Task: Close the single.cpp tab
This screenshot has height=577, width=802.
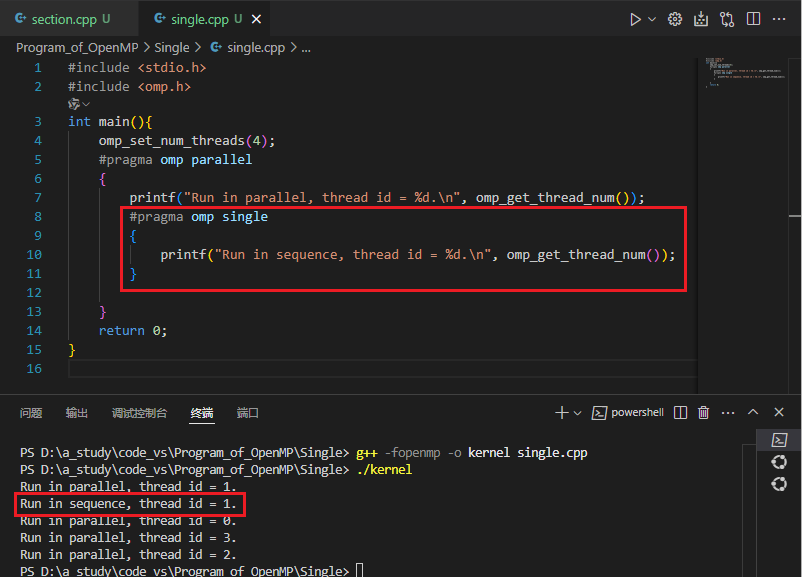Action: pos(256,19)
